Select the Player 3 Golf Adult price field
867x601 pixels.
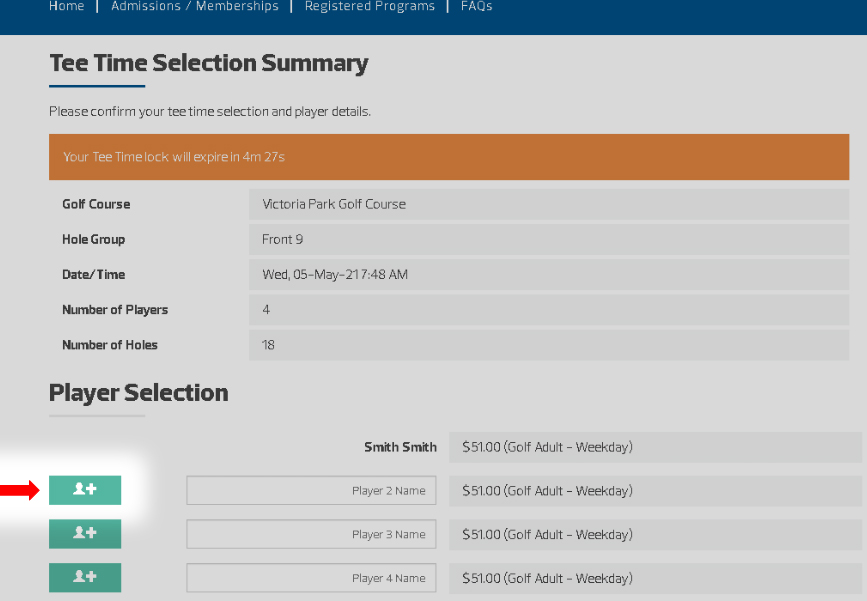tap(655, 535)
